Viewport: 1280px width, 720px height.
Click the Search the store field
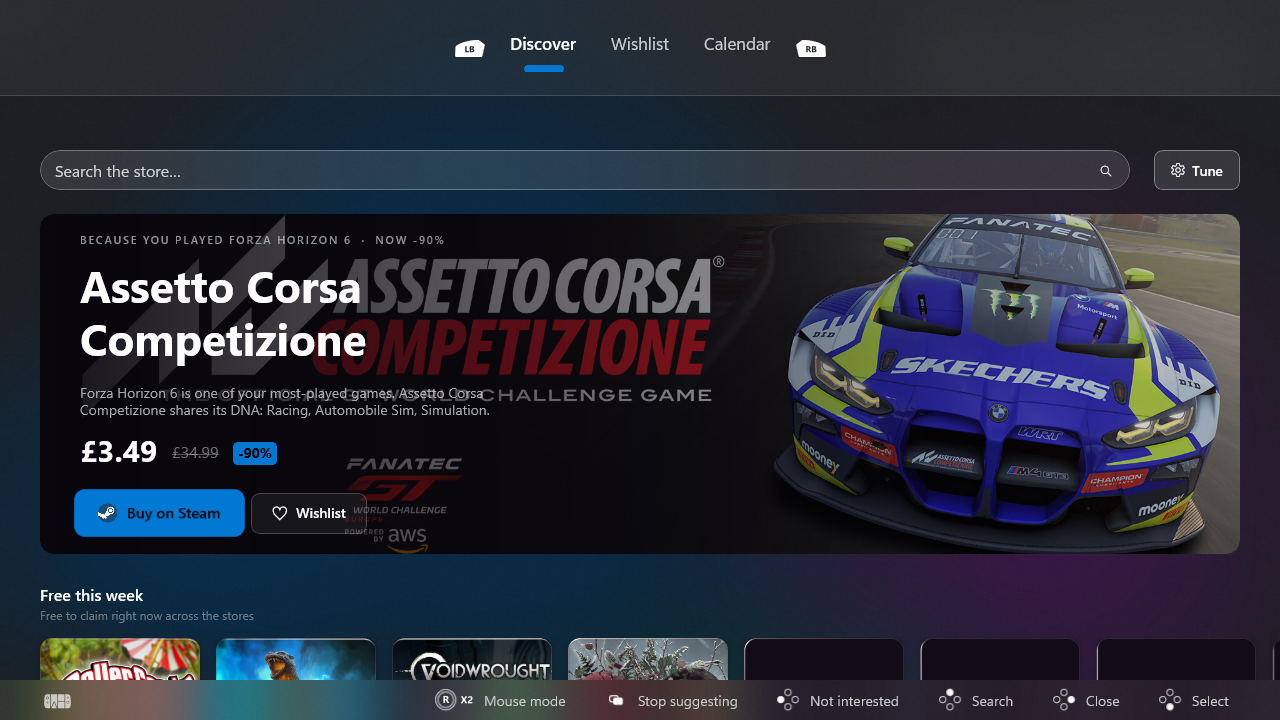click(x=585, y=170)
